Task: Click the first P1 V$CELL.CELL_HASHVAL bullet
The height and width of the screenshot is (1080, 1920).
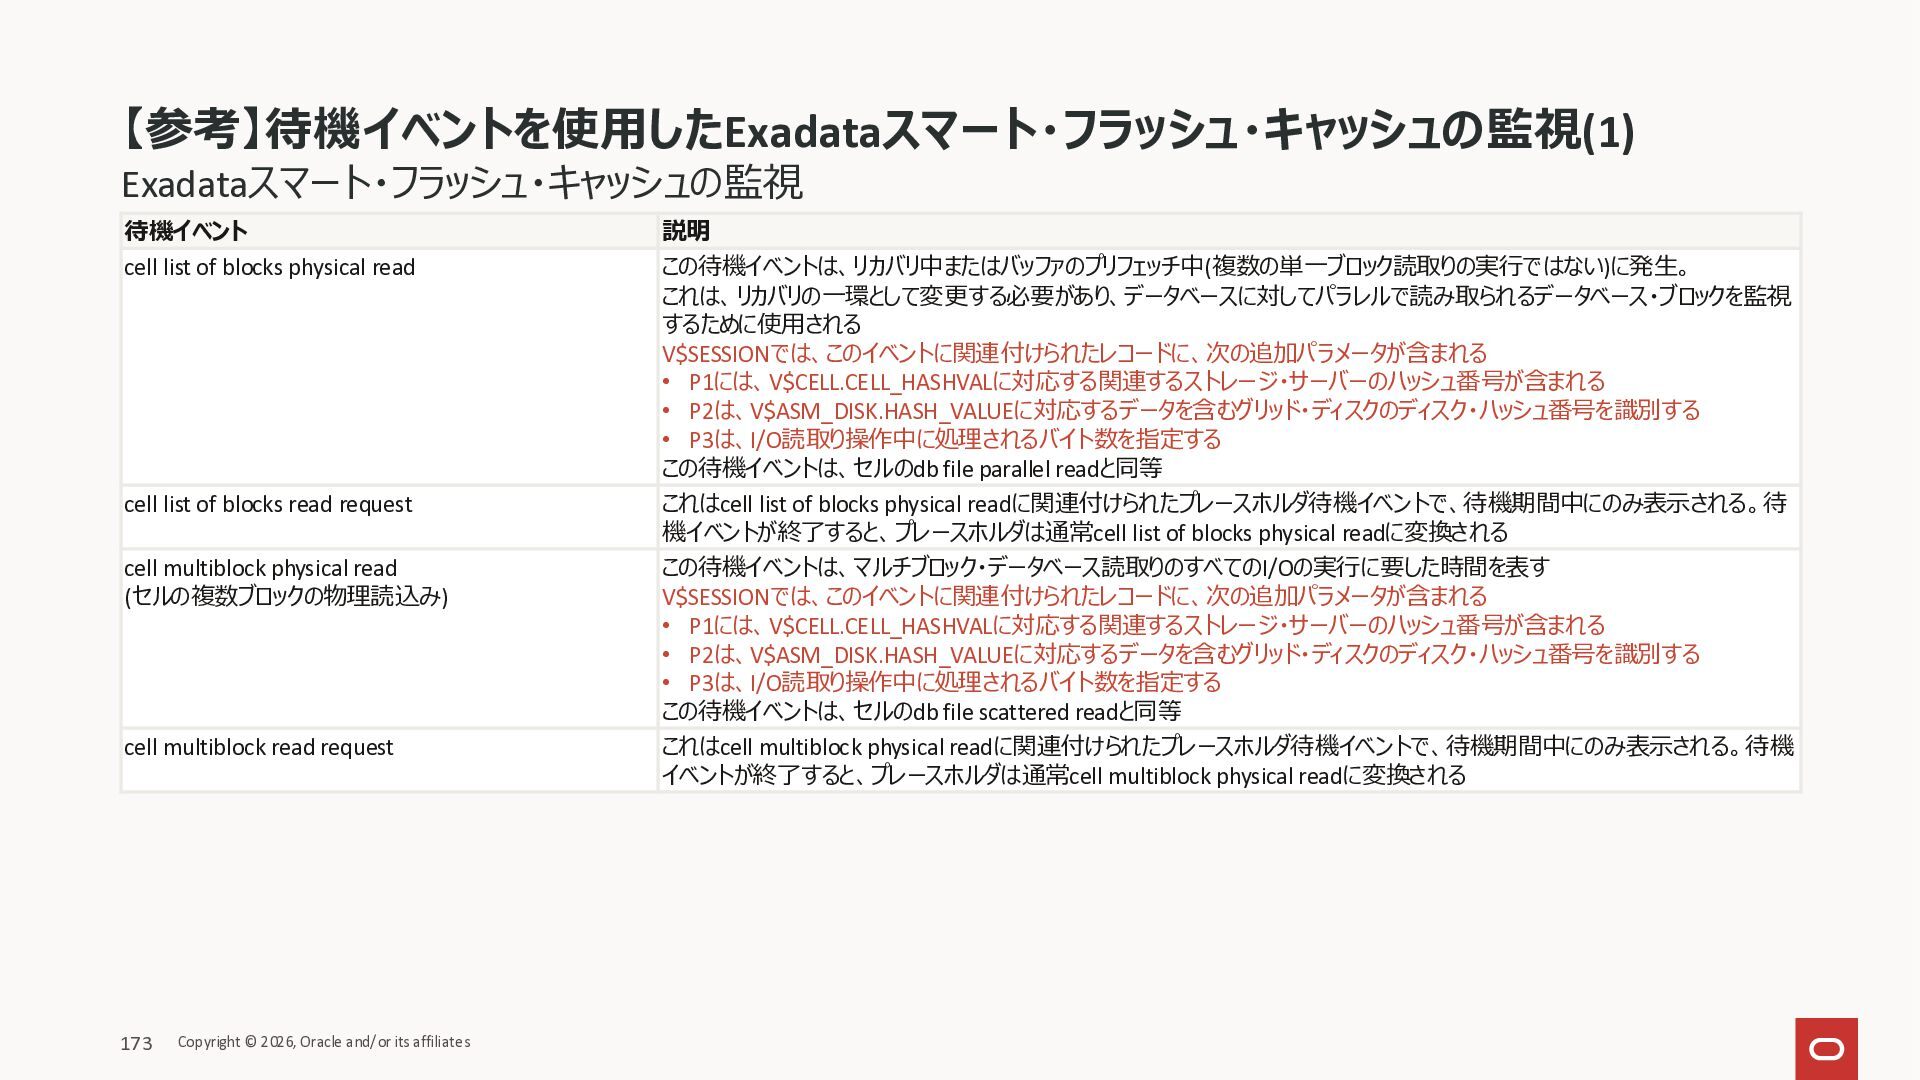Action: click(x=1146, y=382)
